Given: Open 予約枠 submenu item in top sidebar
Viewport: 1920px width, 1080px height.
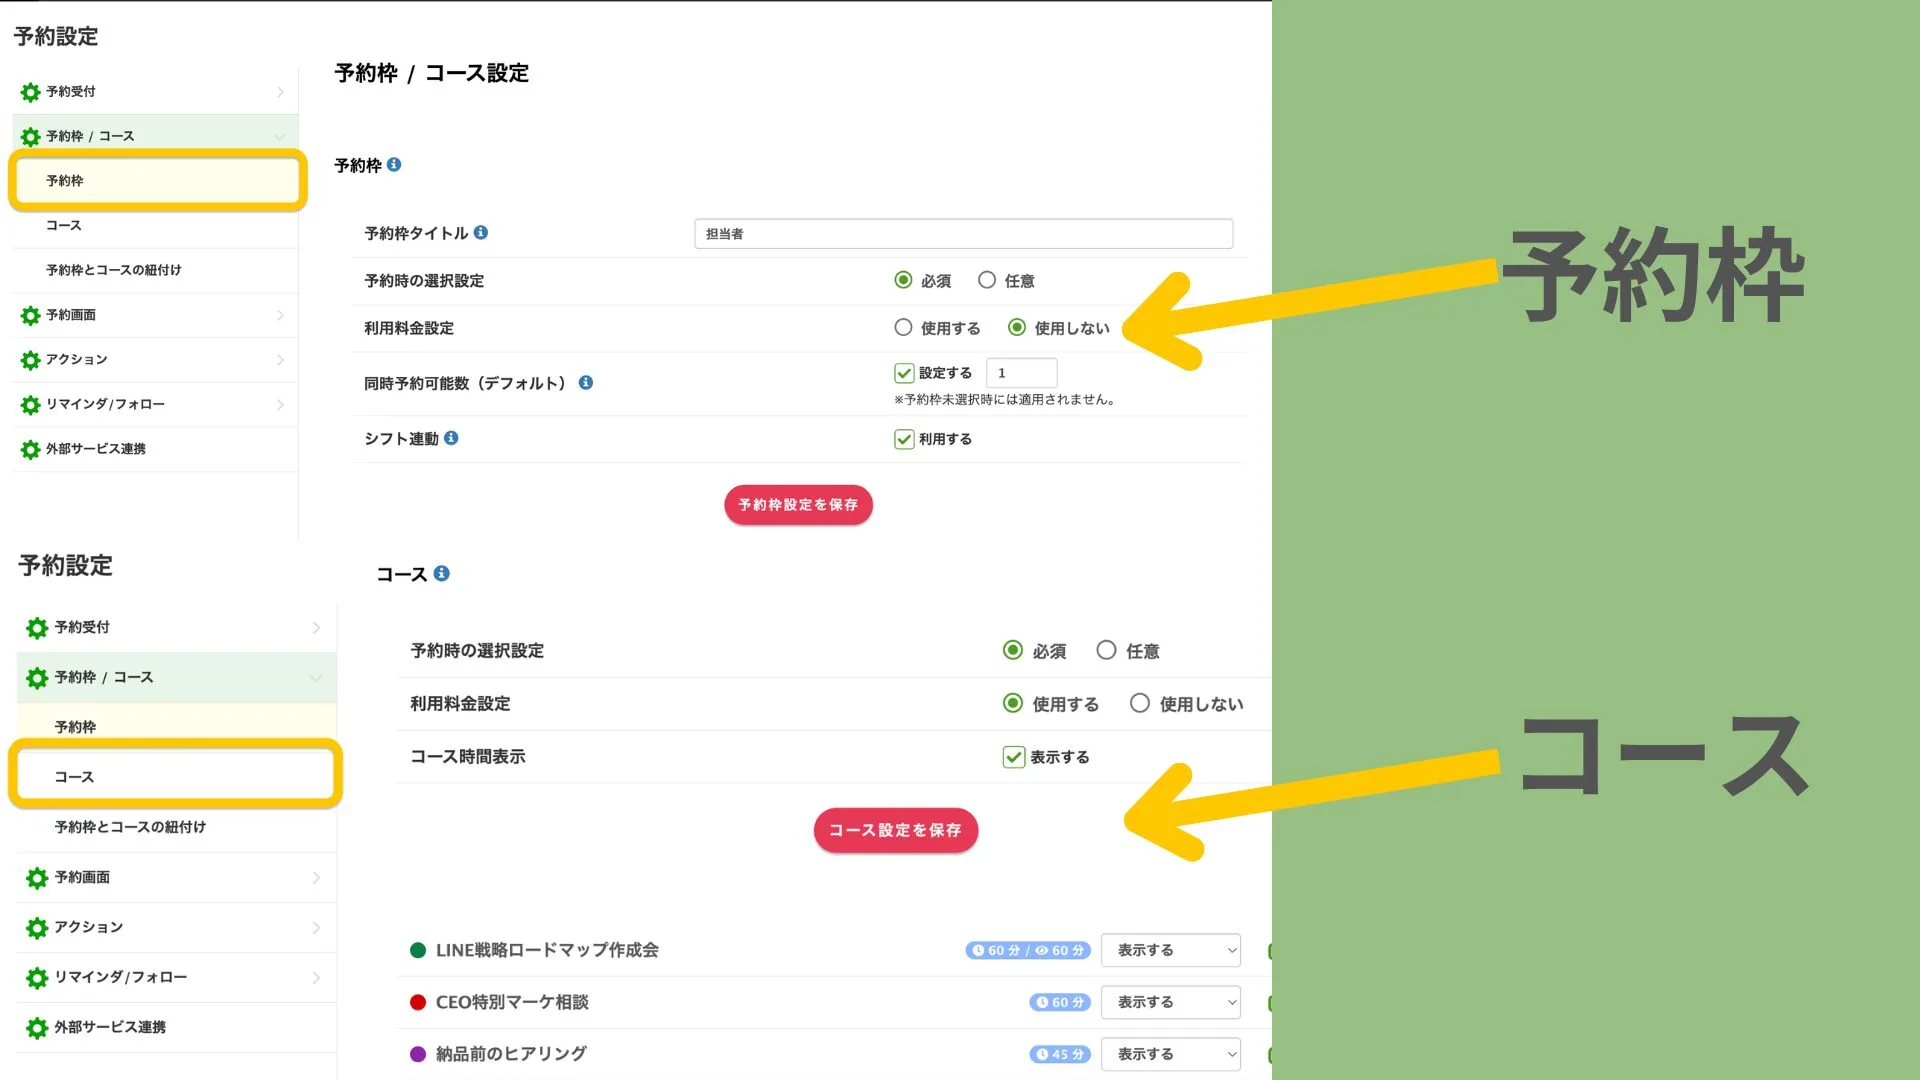Looking at the screenshot, I should coord(157,181).
